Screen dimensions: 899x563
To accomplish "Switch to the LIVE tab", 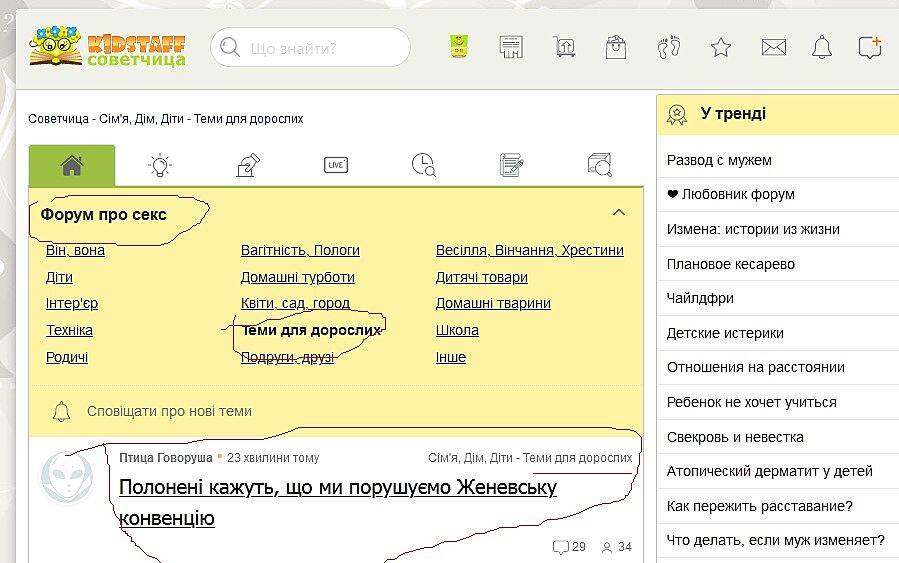I will (336, 166).
